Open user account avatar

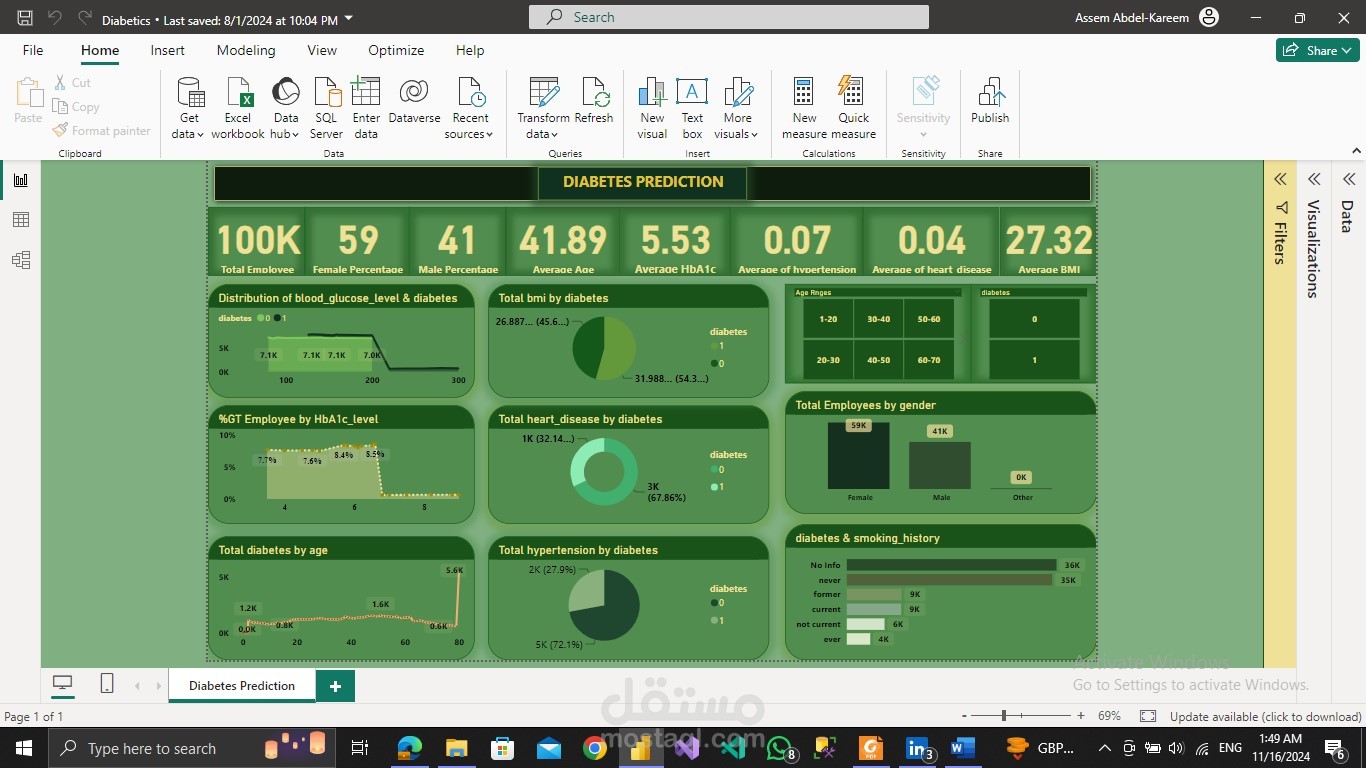pyautogui.click(x=1209, y=18)
